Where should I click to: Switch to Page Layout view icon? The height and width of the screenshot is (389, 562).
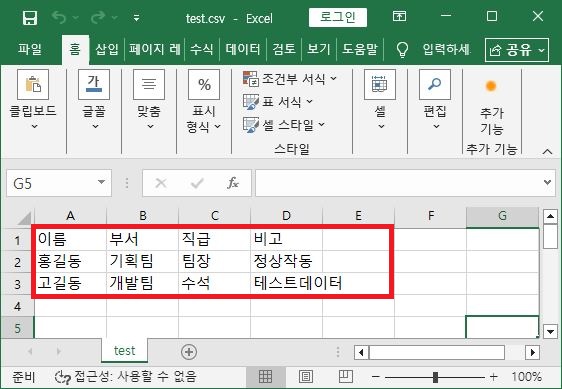pyautogui.click(x=306, y=376)
